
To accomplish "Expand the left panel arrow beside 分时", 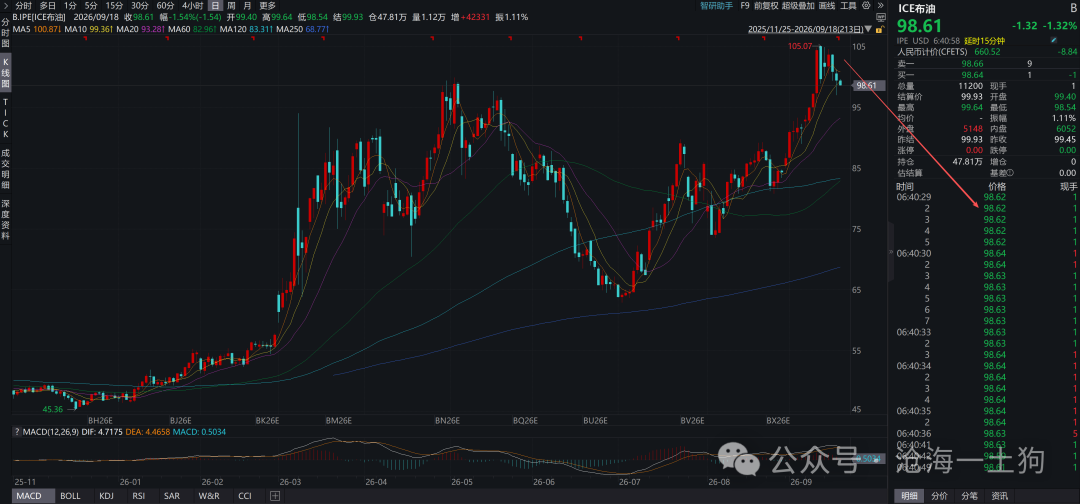I will click(x=6, y=6).
